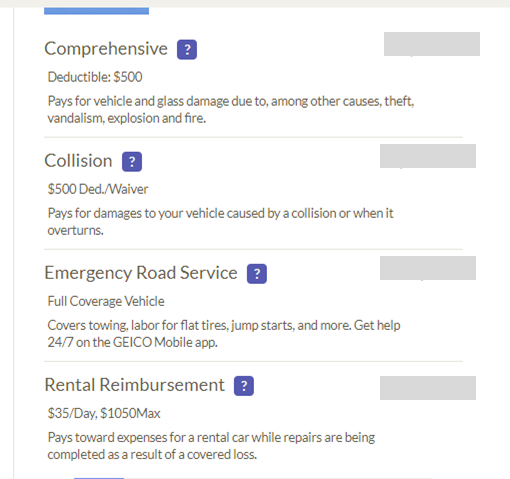The height and width of the screenshot is (479, 510).
Task: Click the gray price box beside Comprehensive
Action: pyautogui.click(x=432, y=44)
